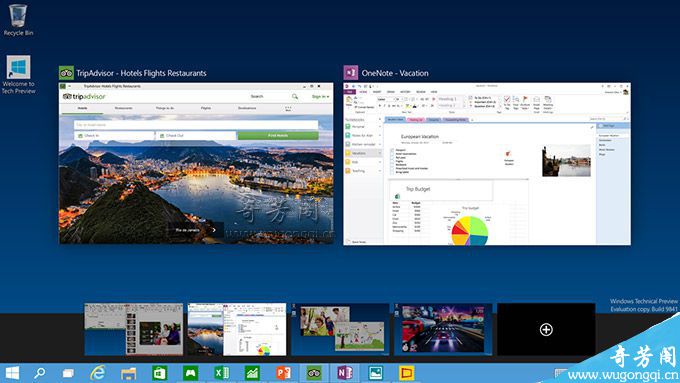Click the TripAdvisor owl taskbar icon
Image resolution: width=680 pixels, height=383 pixels.
(314, 373)
